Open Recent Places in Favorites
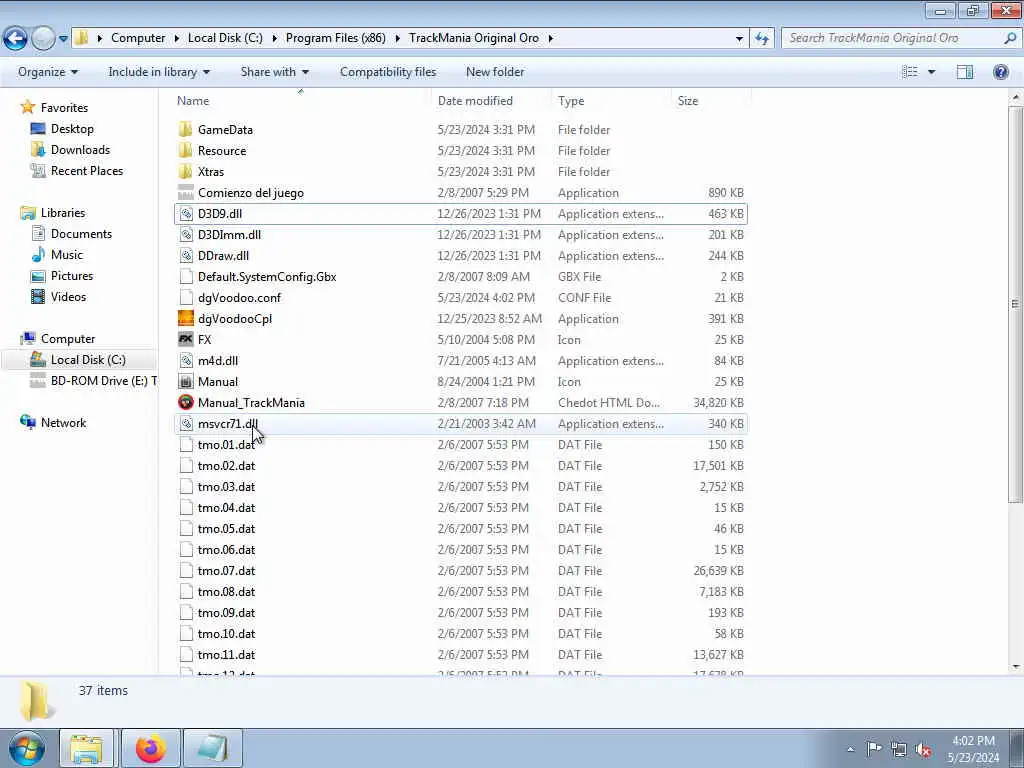The image size is (1024, 768). click(x=87, y=170)
